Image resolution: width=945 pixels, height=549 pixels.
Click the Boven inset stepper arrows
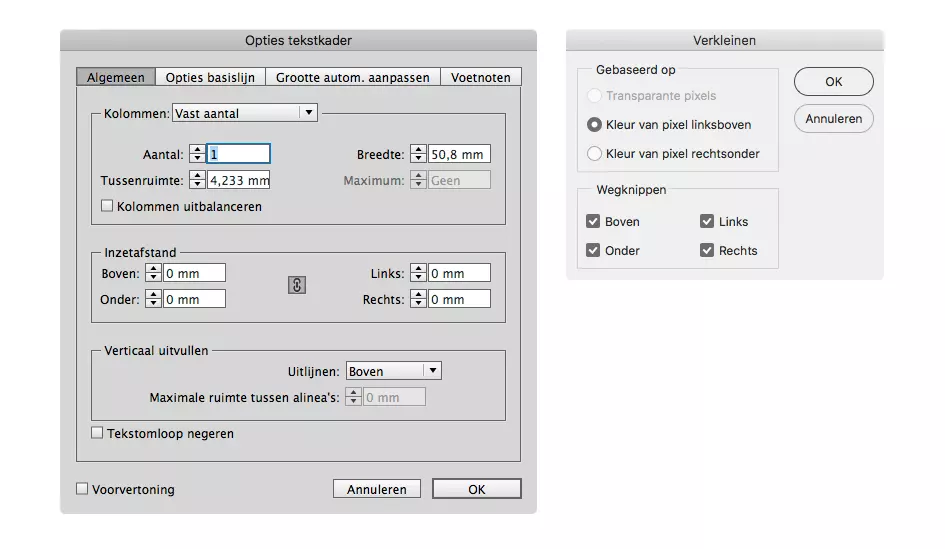153,273
